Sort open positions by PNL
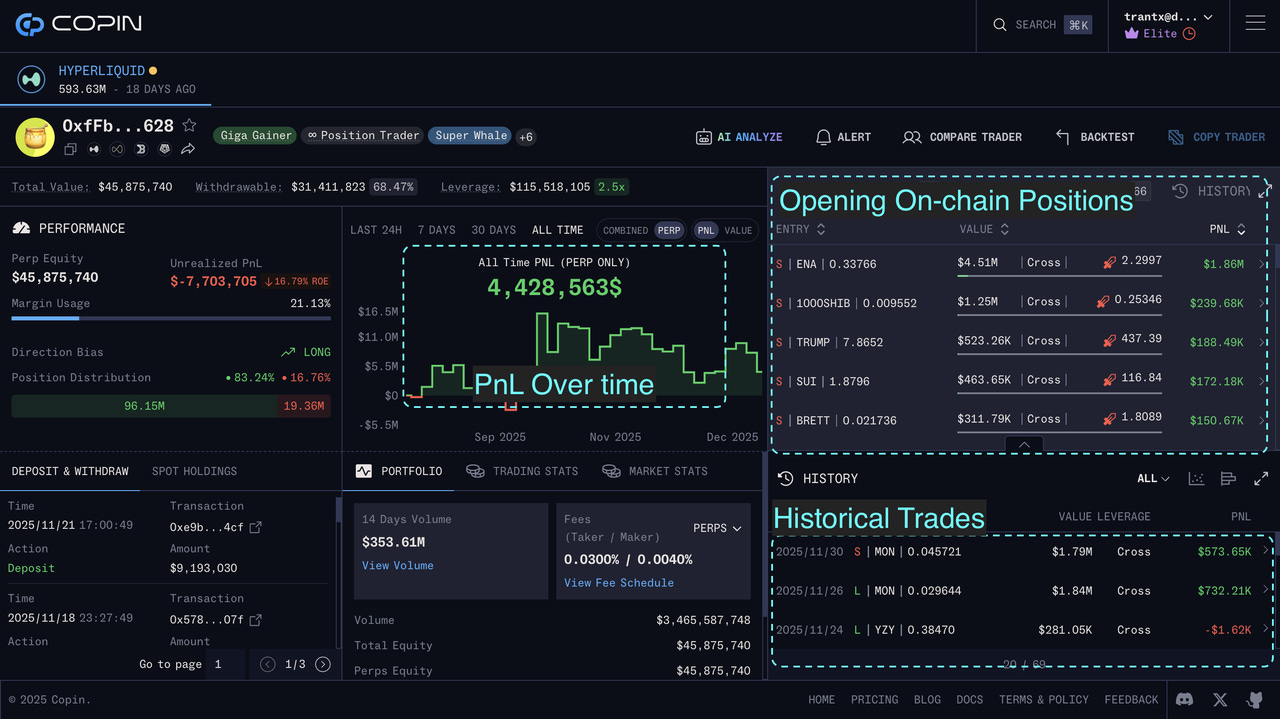 click(1227, 229)
